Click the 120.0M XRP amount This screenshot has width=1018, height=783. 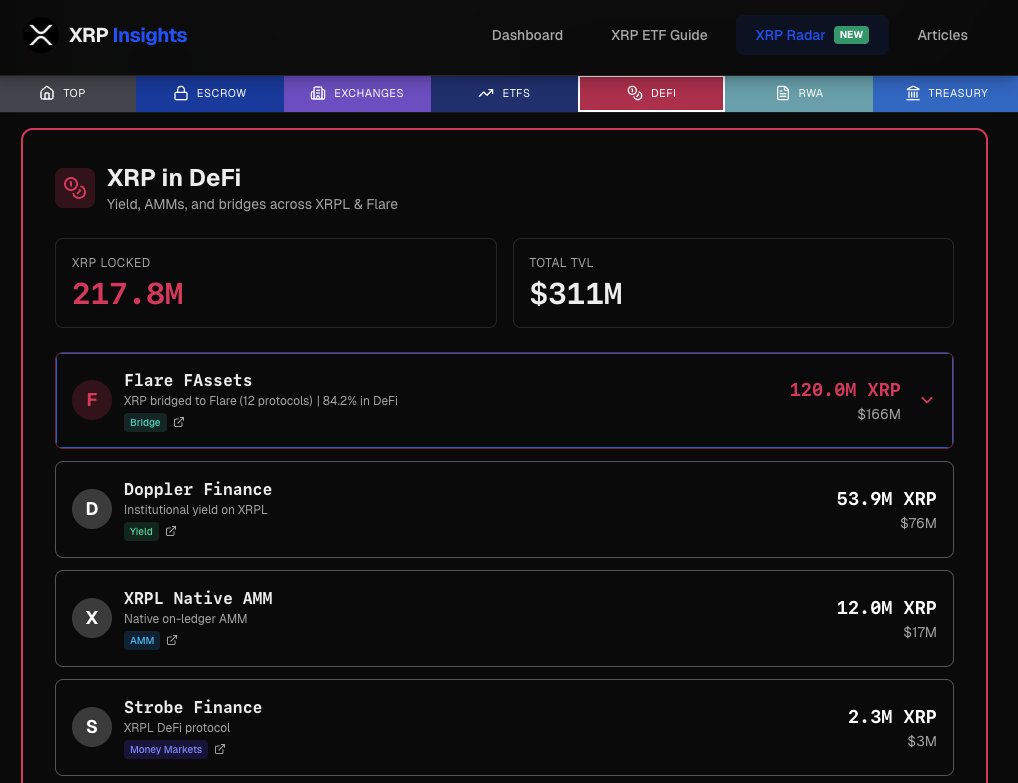coord(845,390)
